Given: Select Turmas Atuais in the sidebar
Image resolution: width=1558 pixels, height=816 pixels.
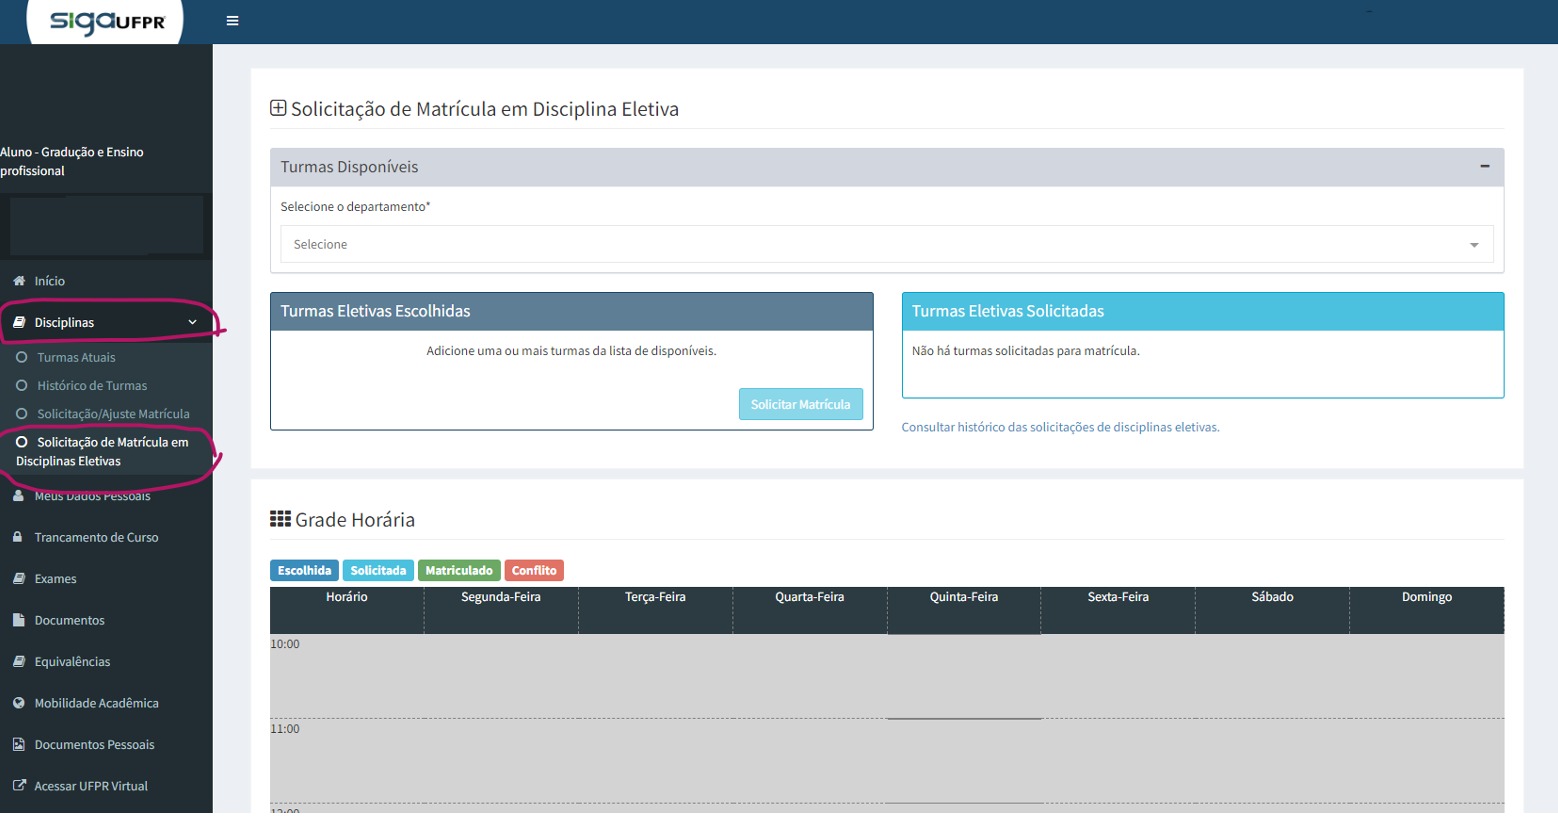Looking at the screenshot, I should (76, 357).
